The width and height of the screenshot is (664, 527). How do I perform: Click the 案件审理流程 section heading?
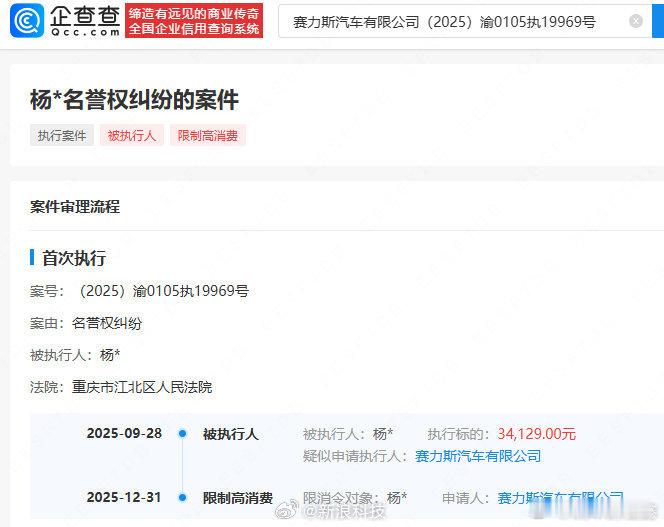pyautogui.click(x=75, y=207)
